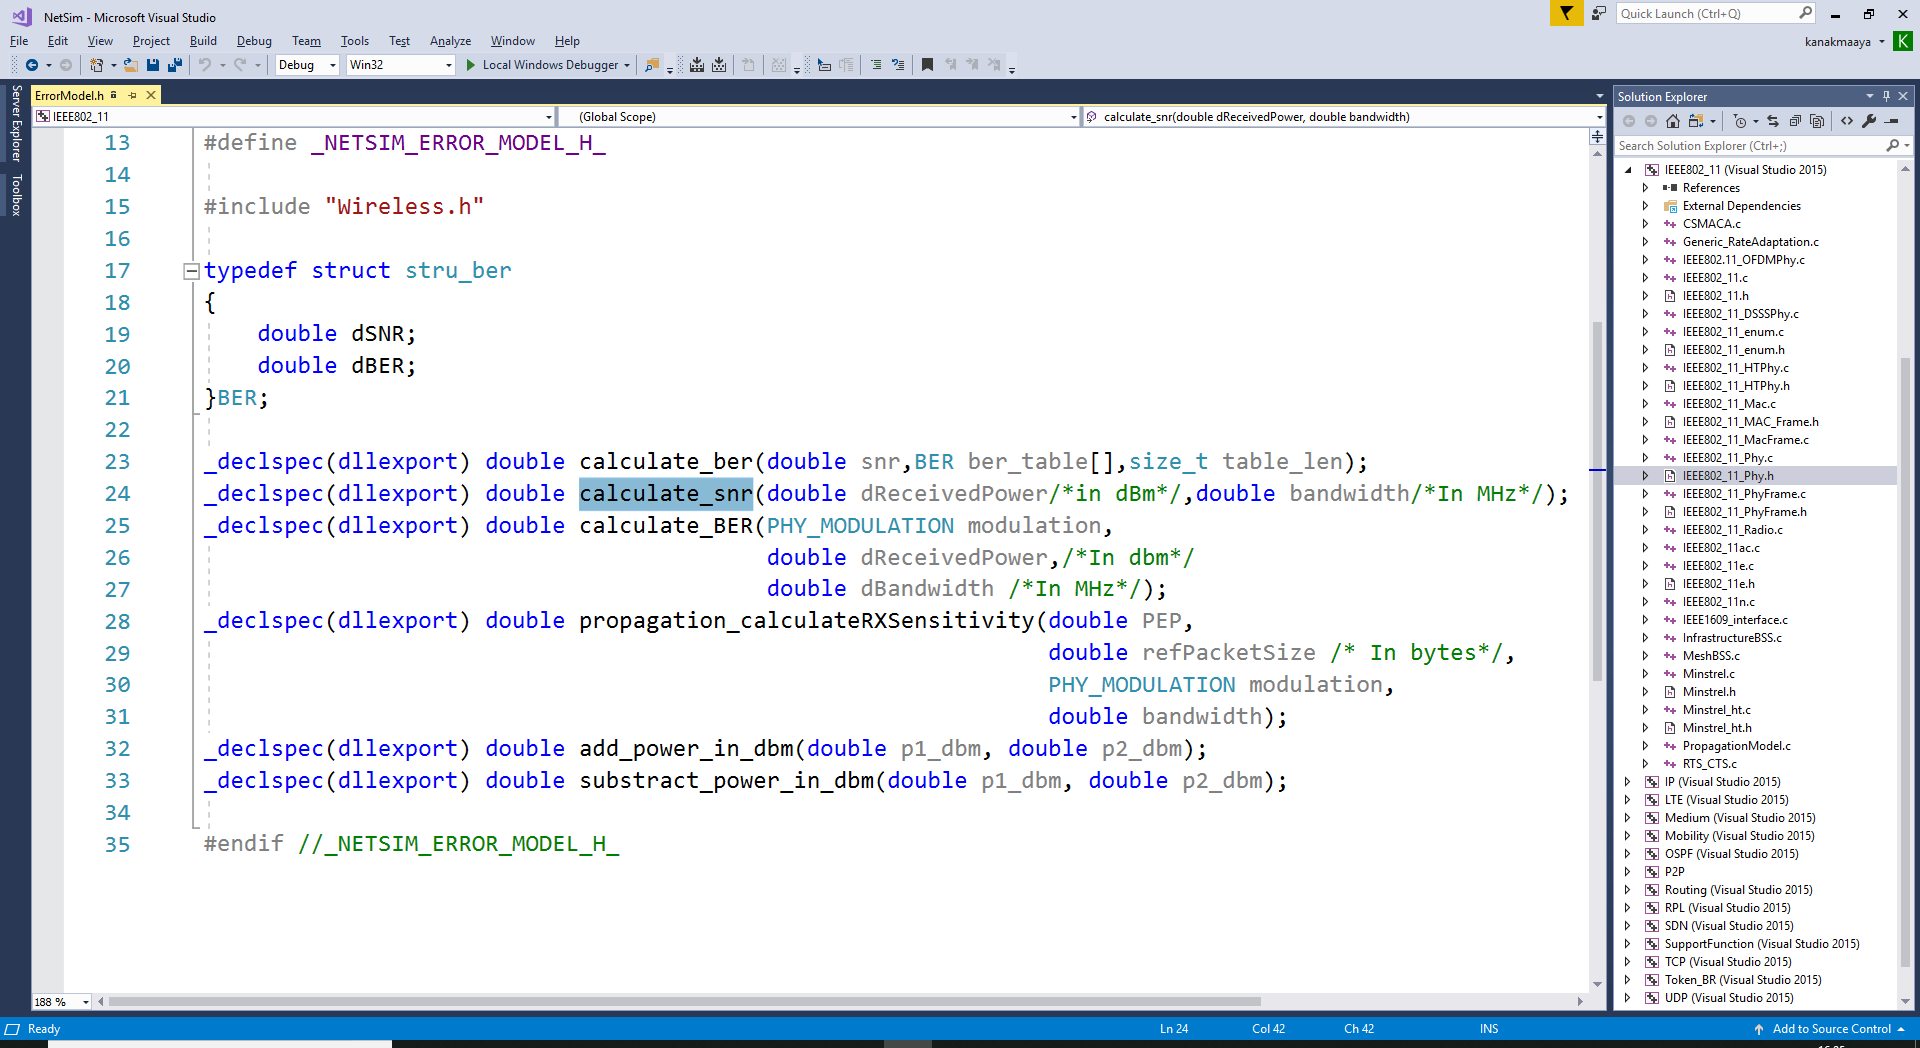Collapse All icon in Solution Explorer
Screen dimensions: 1920x1048
[x=1795, y=121]
